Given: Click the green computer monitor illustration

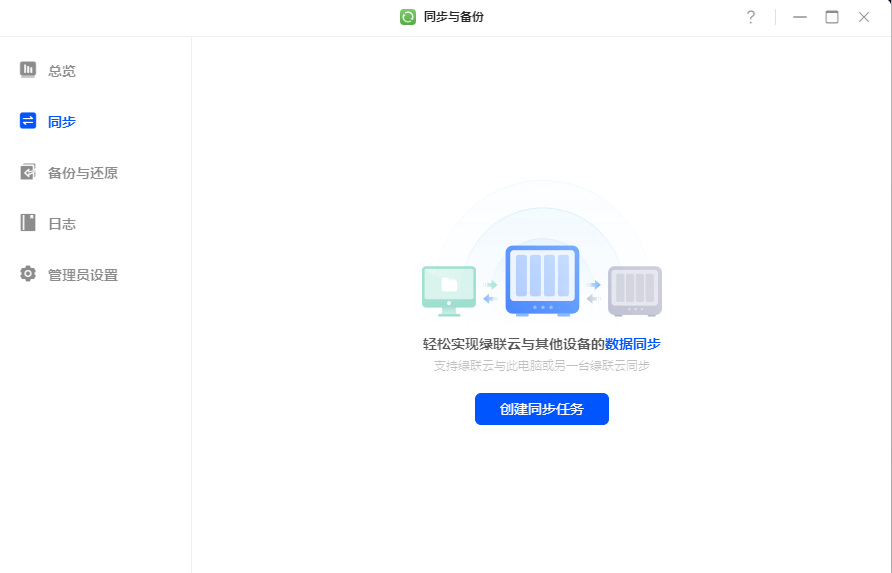Looking at the screenshot, I should click(x=449, y=289).
